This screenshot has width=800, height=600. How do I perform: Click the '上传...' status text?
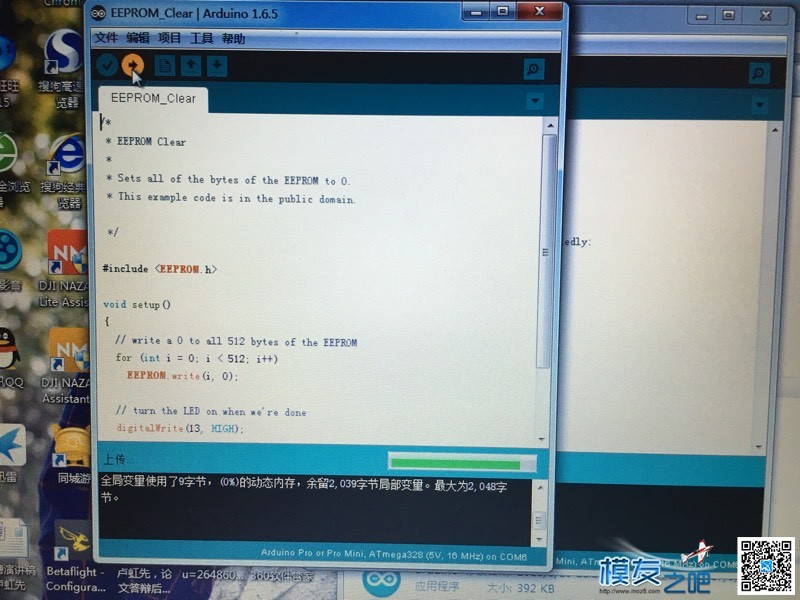117,460
